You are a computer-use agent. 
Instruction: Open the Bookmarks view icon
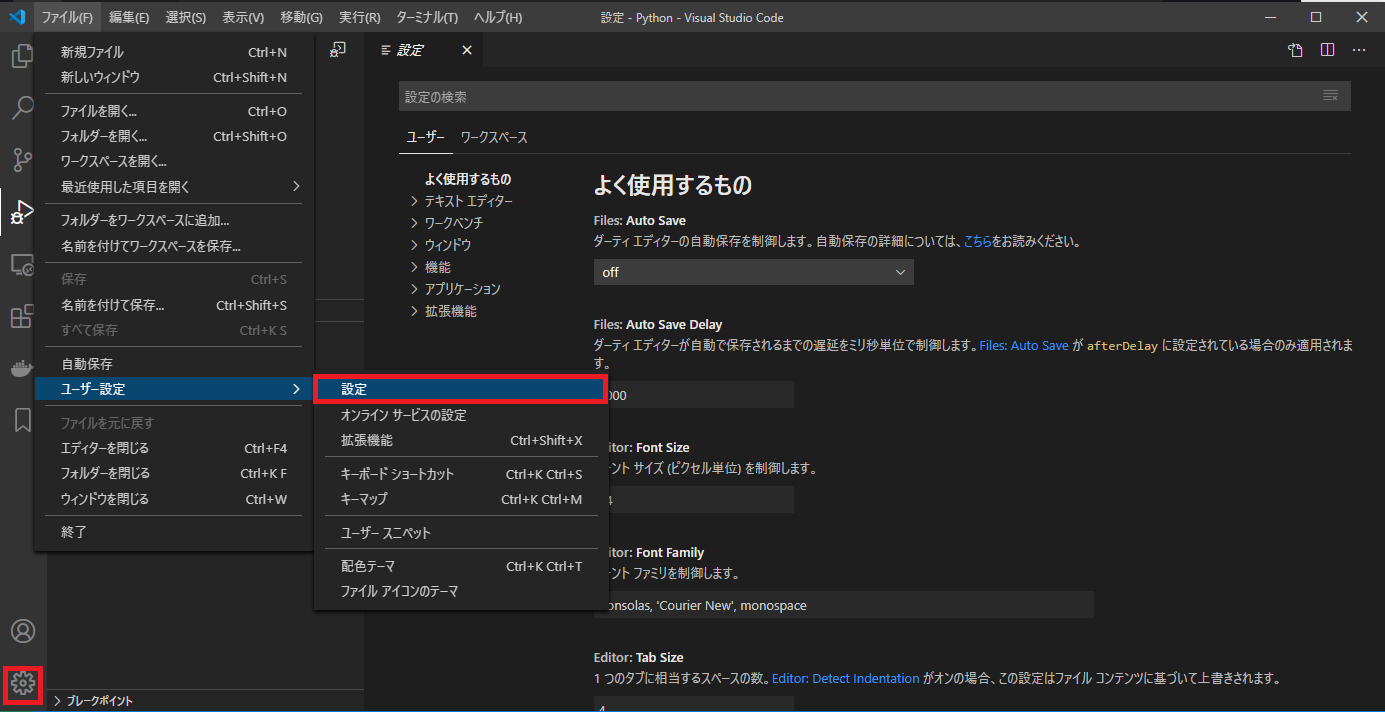22,421
